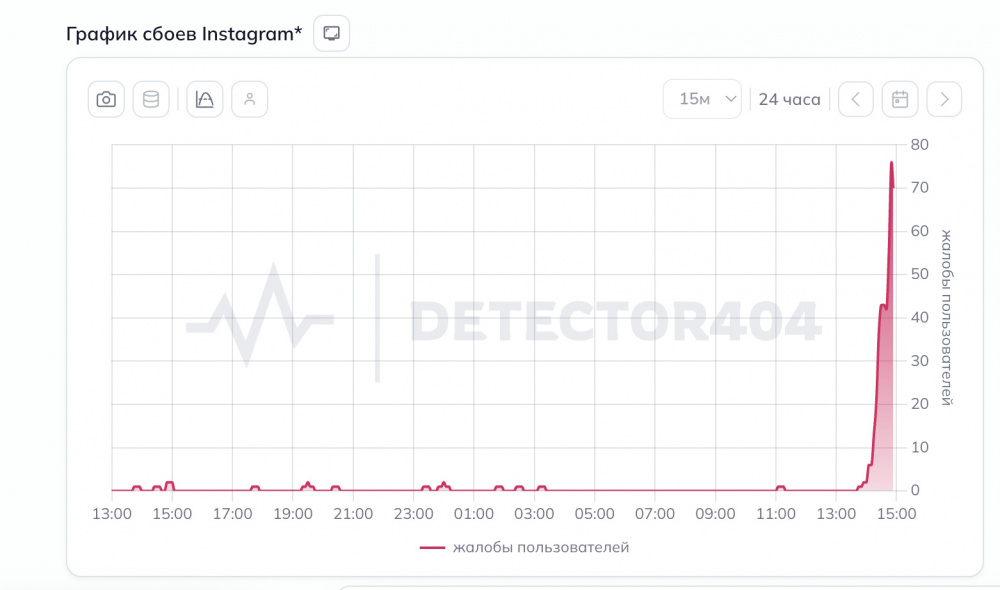Go to previous period with left arrow
The image size is (1000, 590).
point(856,100)
